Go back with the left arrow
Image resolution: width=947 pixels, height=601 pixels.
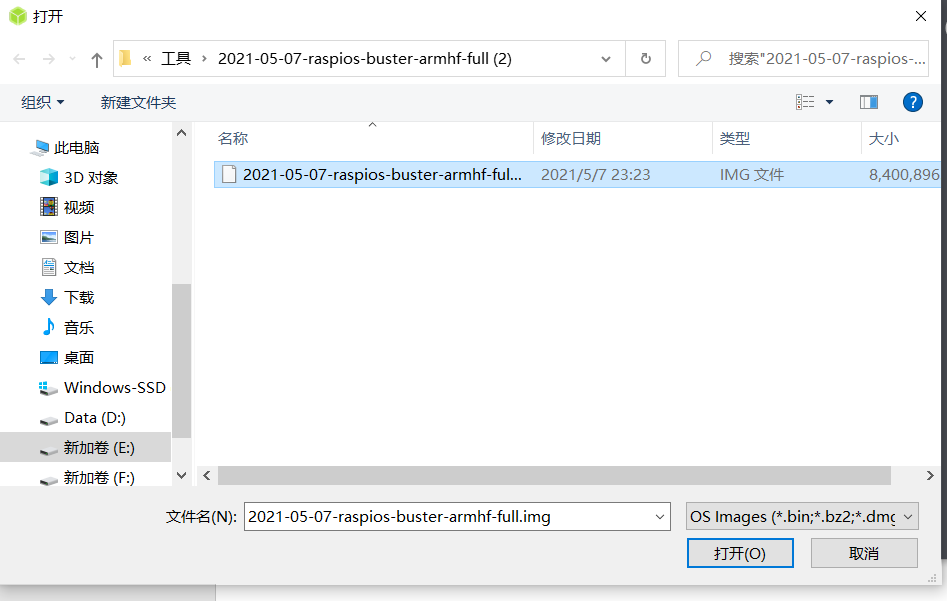point(19,59)
